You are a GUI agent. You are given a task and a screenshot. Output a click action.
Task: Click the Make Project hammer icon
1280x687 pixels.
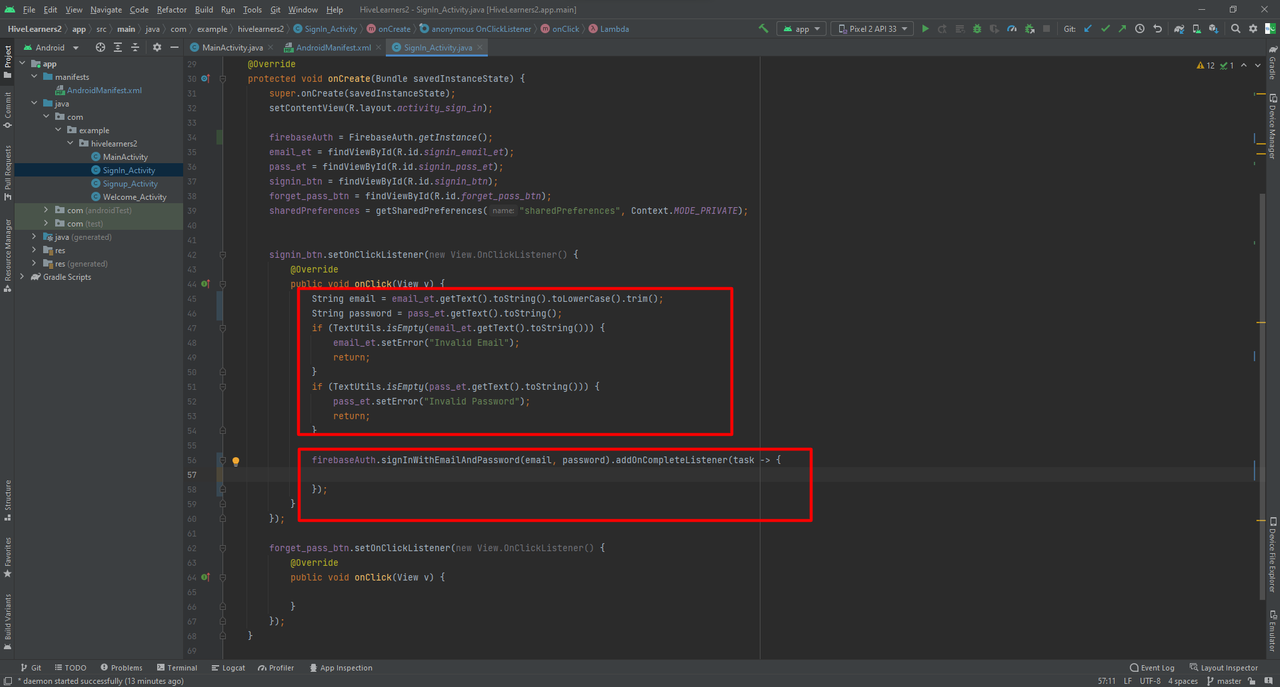(764, 29)
